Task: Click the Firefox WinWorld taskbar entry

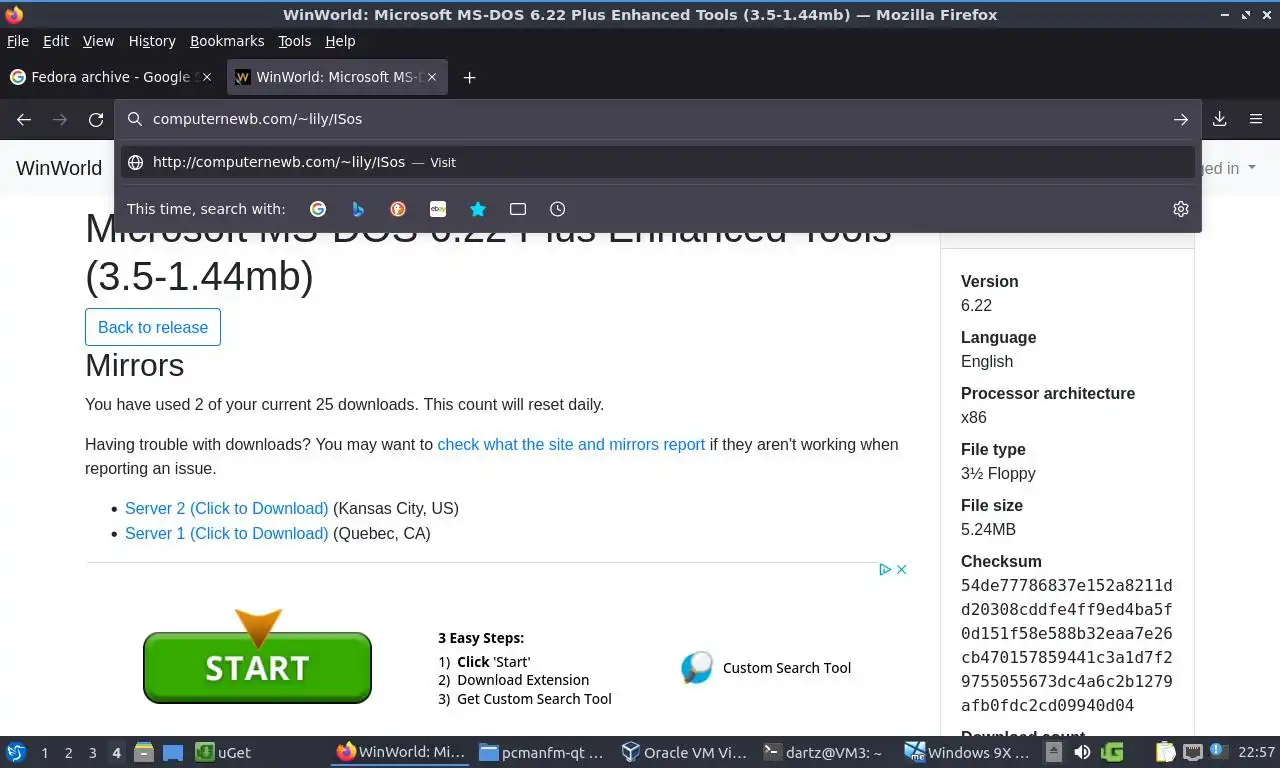Action: point(400,752)
